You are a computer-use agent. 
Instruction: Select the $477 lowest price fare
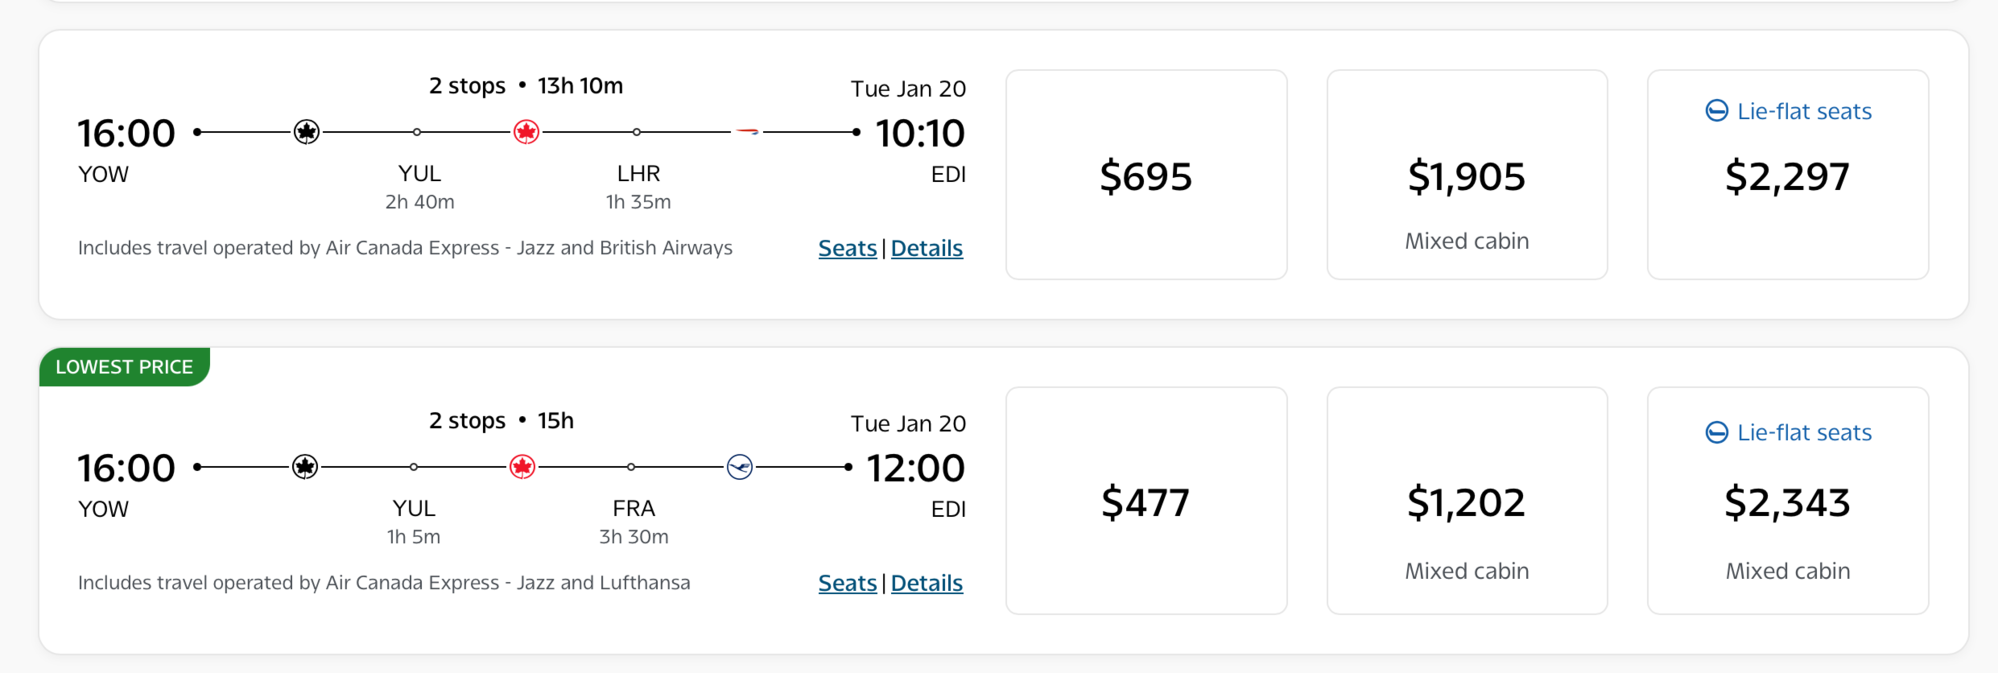coord(1146,501)
